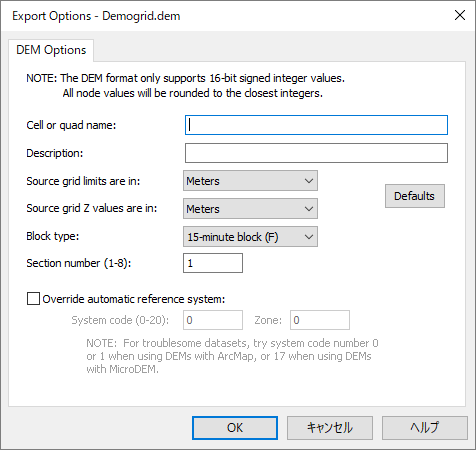
Task: Click the System code (0-20) field
Action: click(x=213, y=320)
